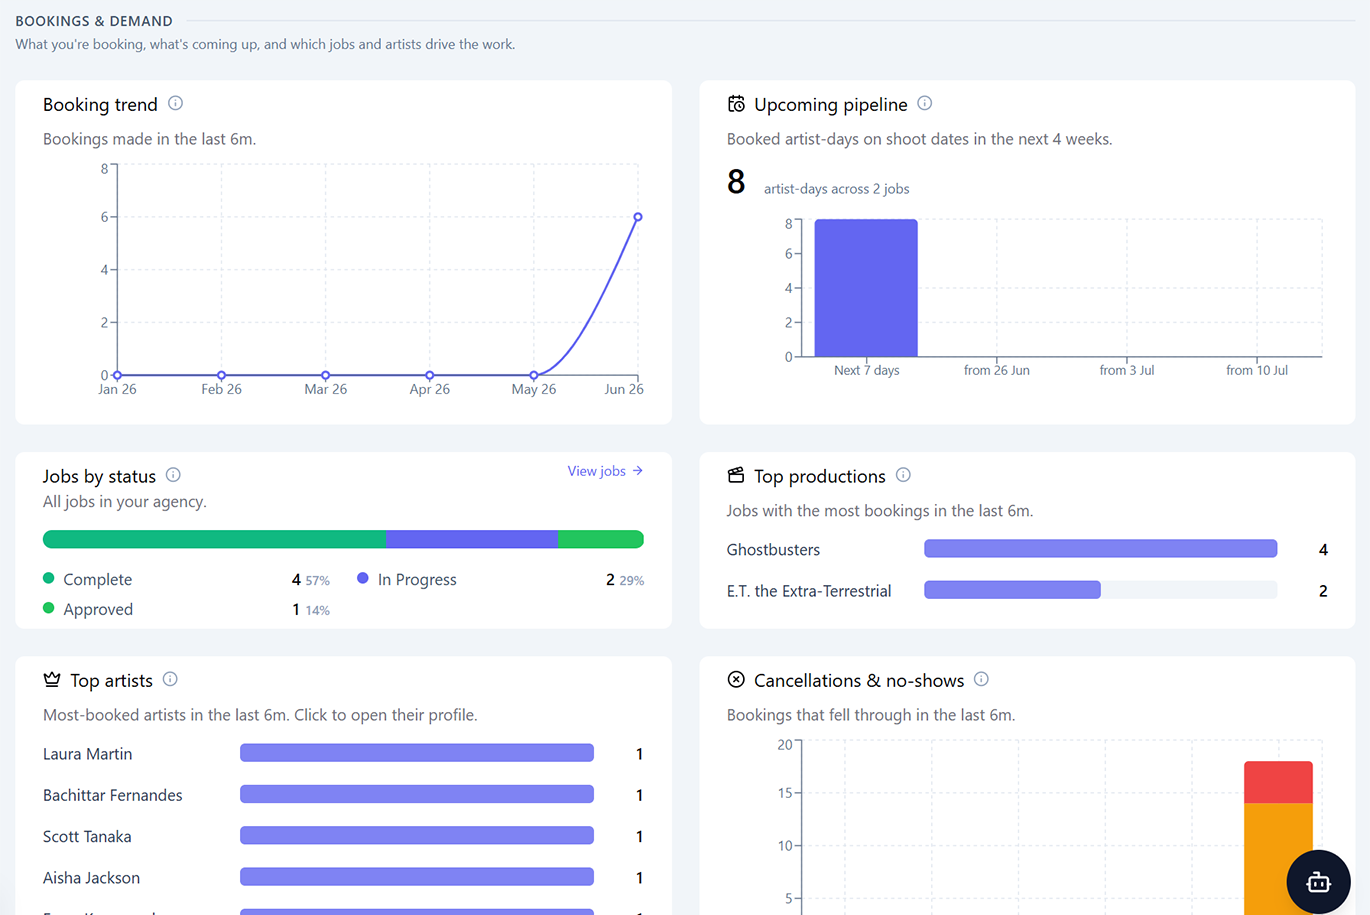The height and width of the screenshot is (915, 1370).
Task: Click the Feb 26 data point on Booking trend
Action: tap(221, 375)
